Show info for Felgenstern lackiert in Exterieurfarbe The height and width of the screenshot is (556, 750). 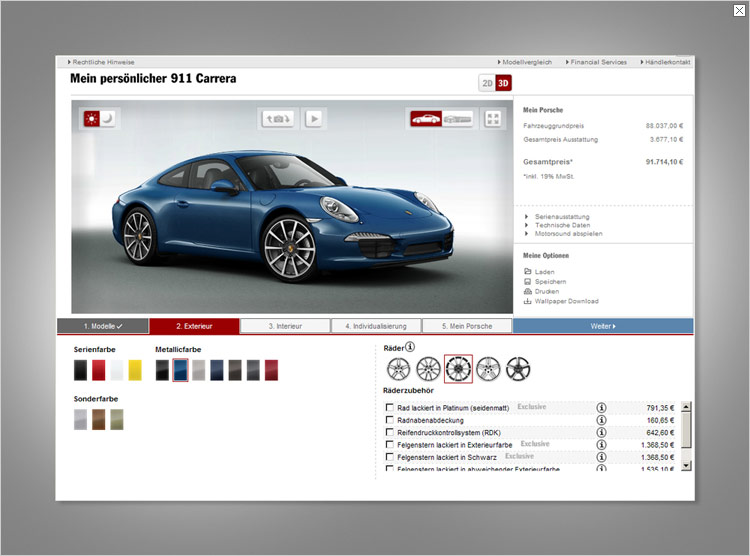[x=601, y=445]
